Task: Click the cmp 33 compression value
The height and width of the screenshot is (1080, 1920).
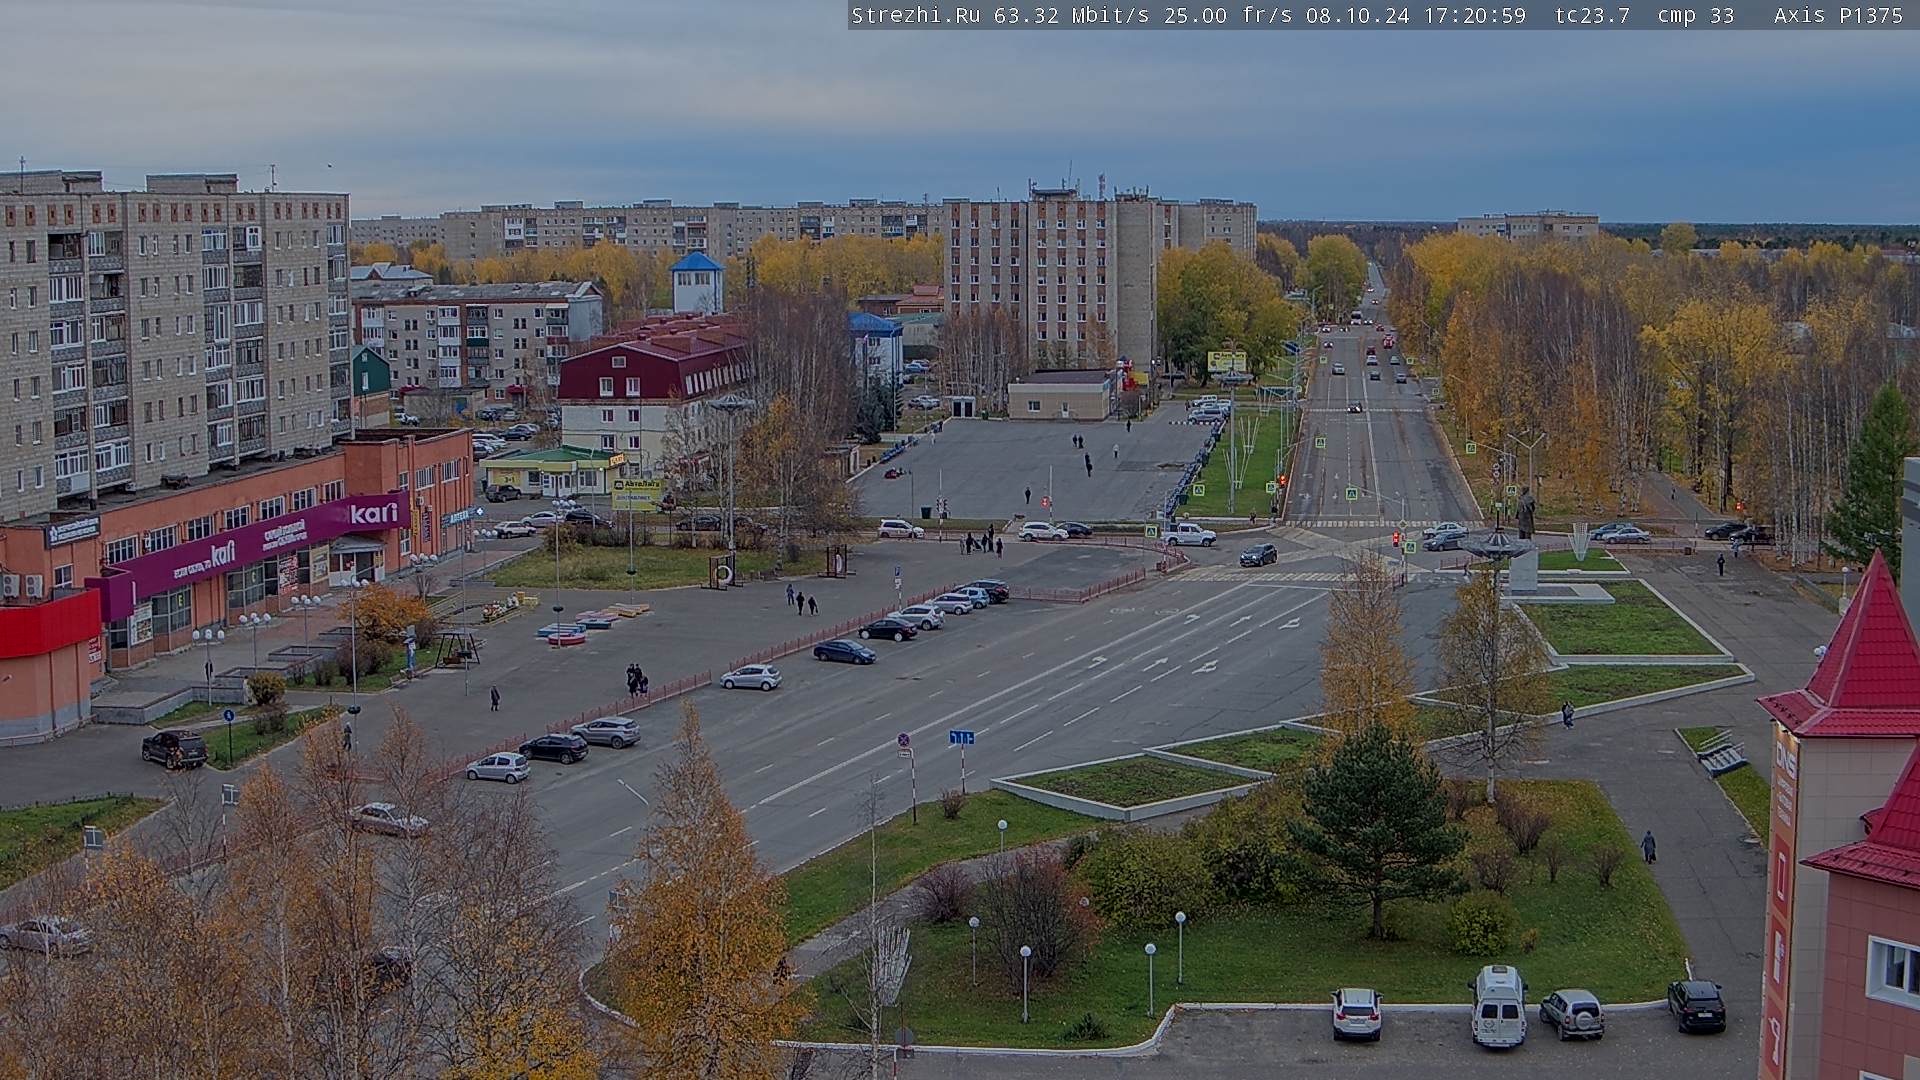Action: pos(1695,15)
